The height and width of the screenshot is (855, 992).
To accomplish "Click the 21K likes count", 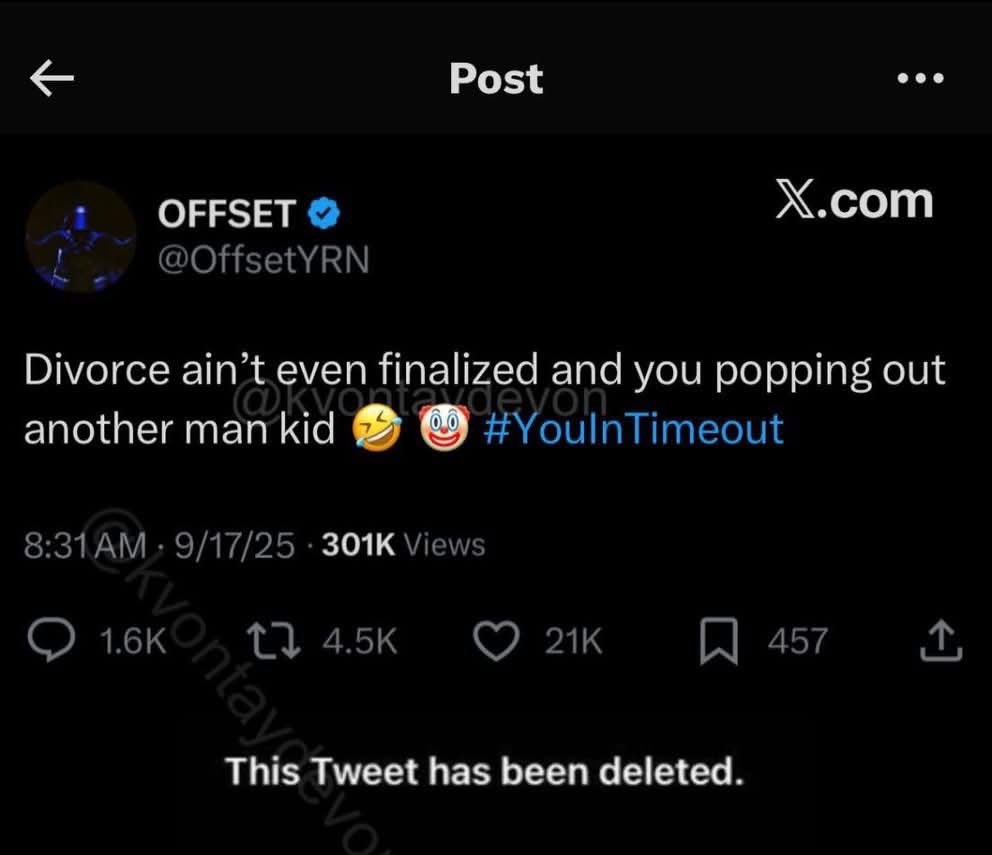I will click(x=574, y=641).
